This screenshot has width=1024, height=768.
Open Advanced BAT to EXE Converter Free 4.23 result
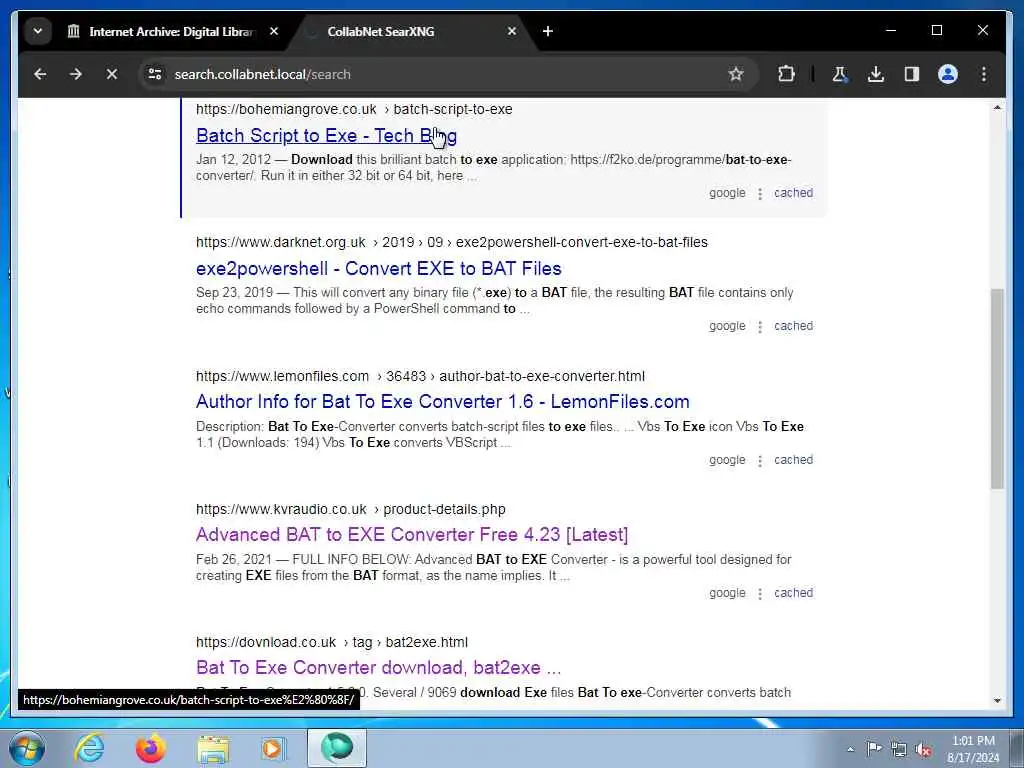pyautogui.click(x=412, y=535)
